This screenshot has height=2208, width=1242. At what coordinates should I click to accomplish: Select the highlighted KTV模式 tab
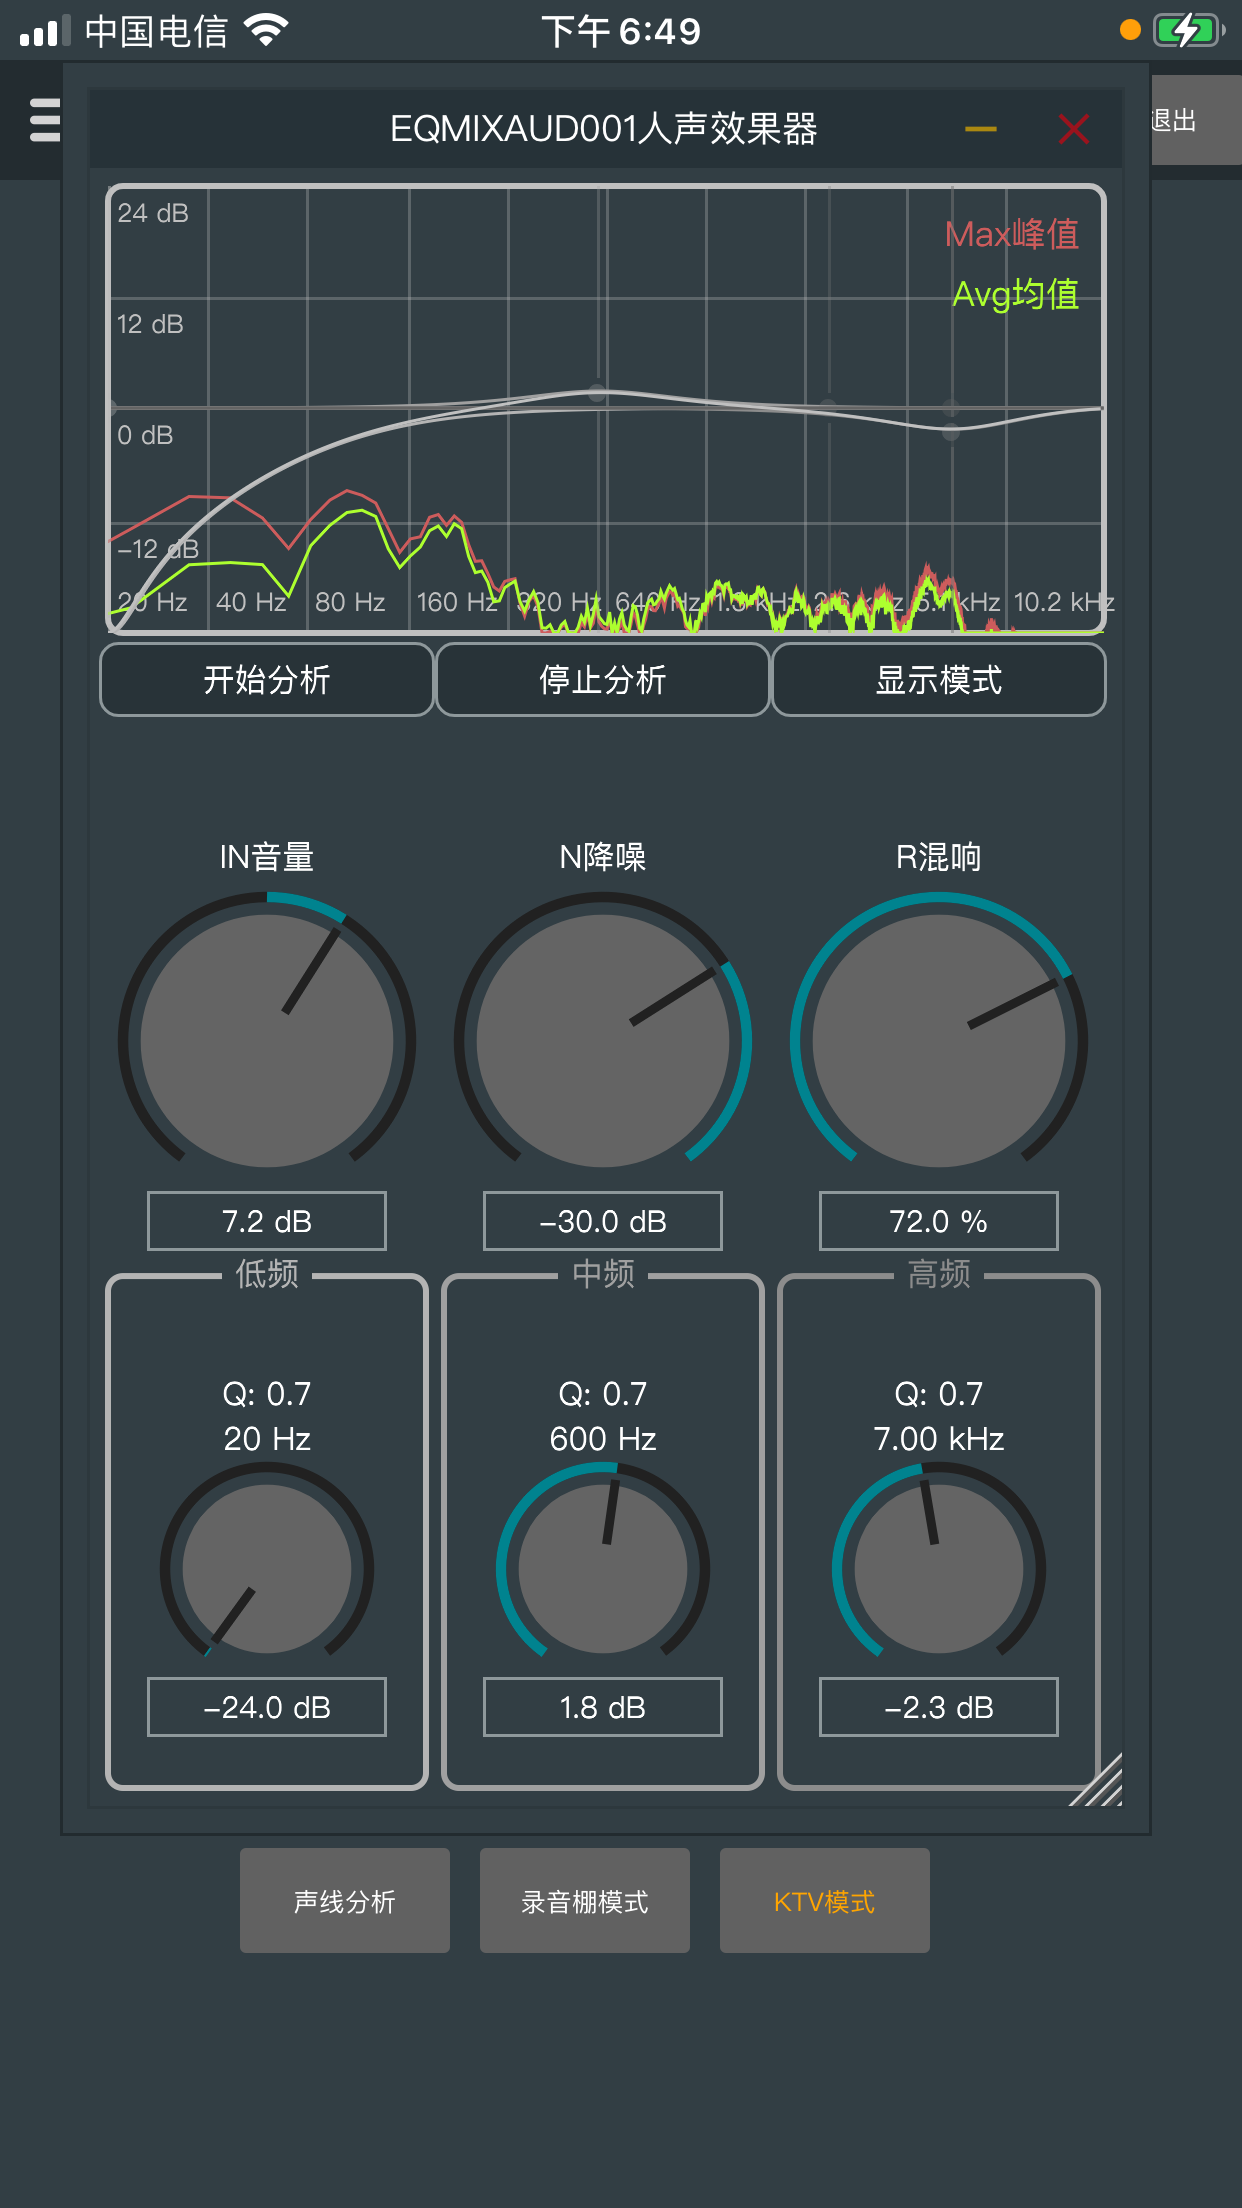tap(824, 1901)
